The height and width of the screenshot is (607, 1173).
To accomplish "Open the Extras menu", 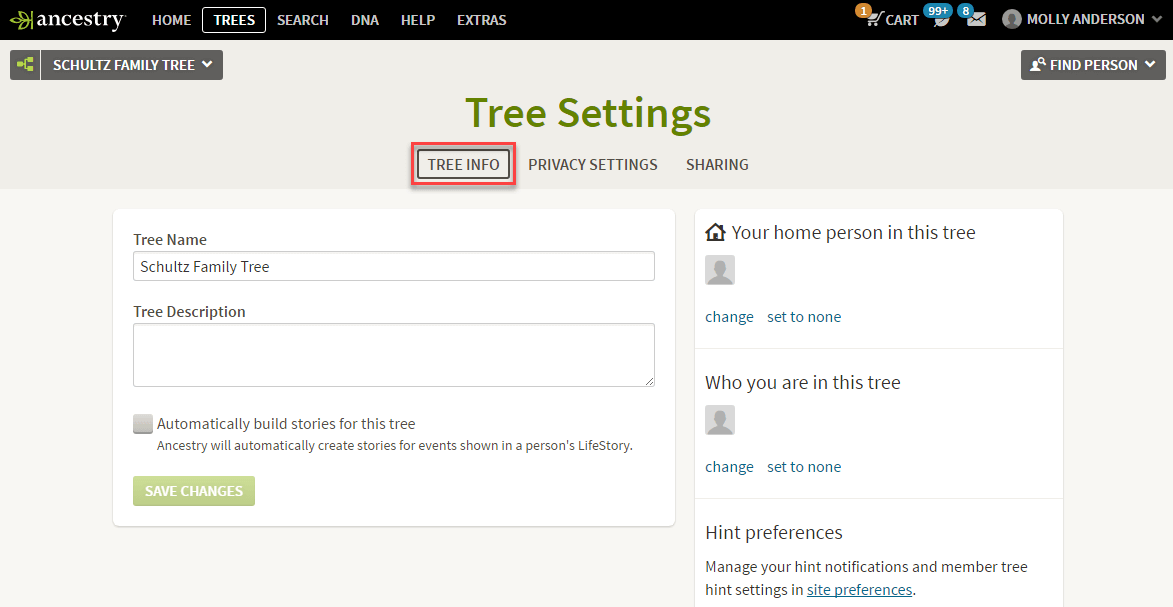I will (x=482, y=20).
